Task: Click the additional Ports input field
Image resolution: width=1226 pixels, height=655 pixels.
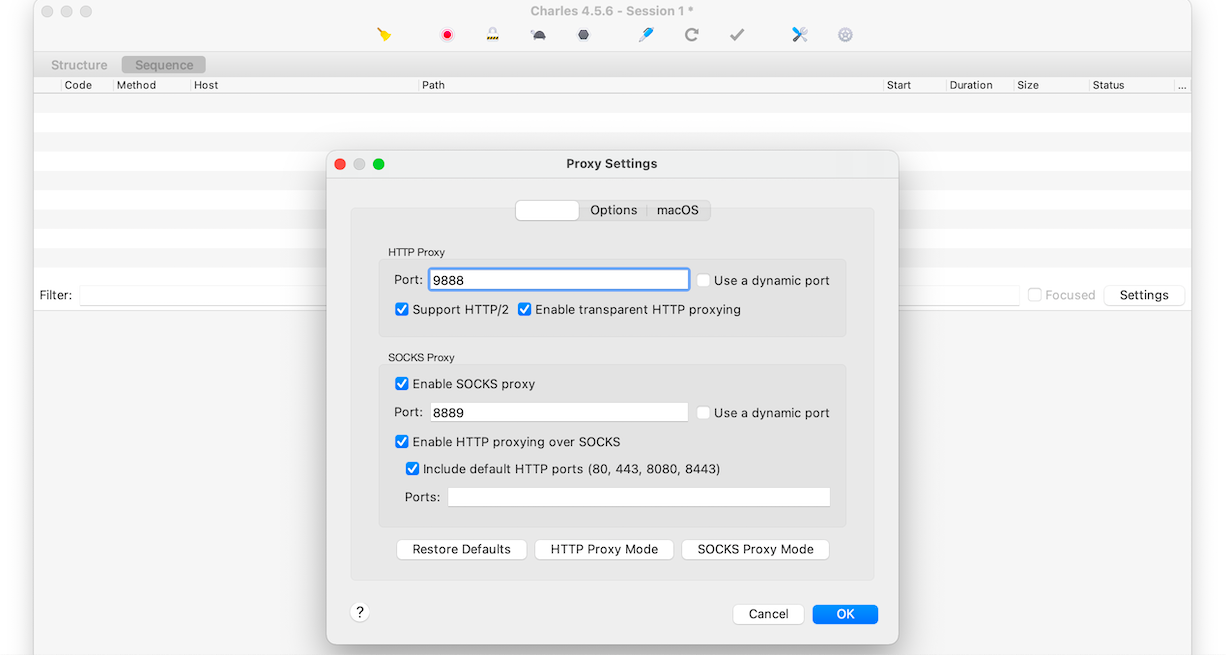Action: coord(639,497)
